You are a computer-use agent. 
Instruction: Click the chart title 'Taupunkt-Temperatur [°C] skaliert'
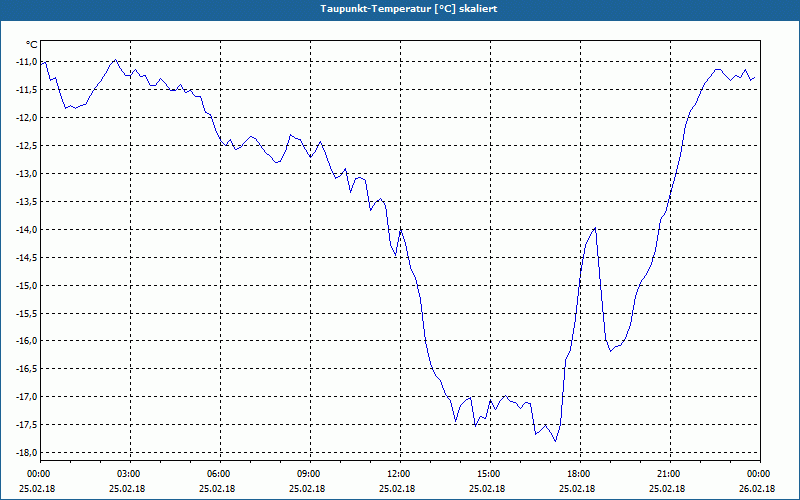point(409,9)
